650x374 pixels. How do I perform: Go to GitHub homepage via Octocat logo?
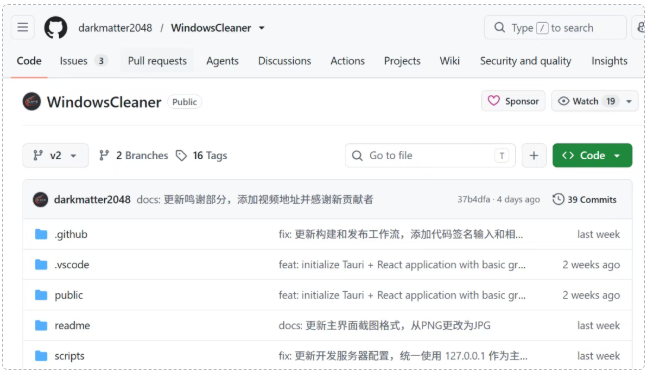coord(56,28)
